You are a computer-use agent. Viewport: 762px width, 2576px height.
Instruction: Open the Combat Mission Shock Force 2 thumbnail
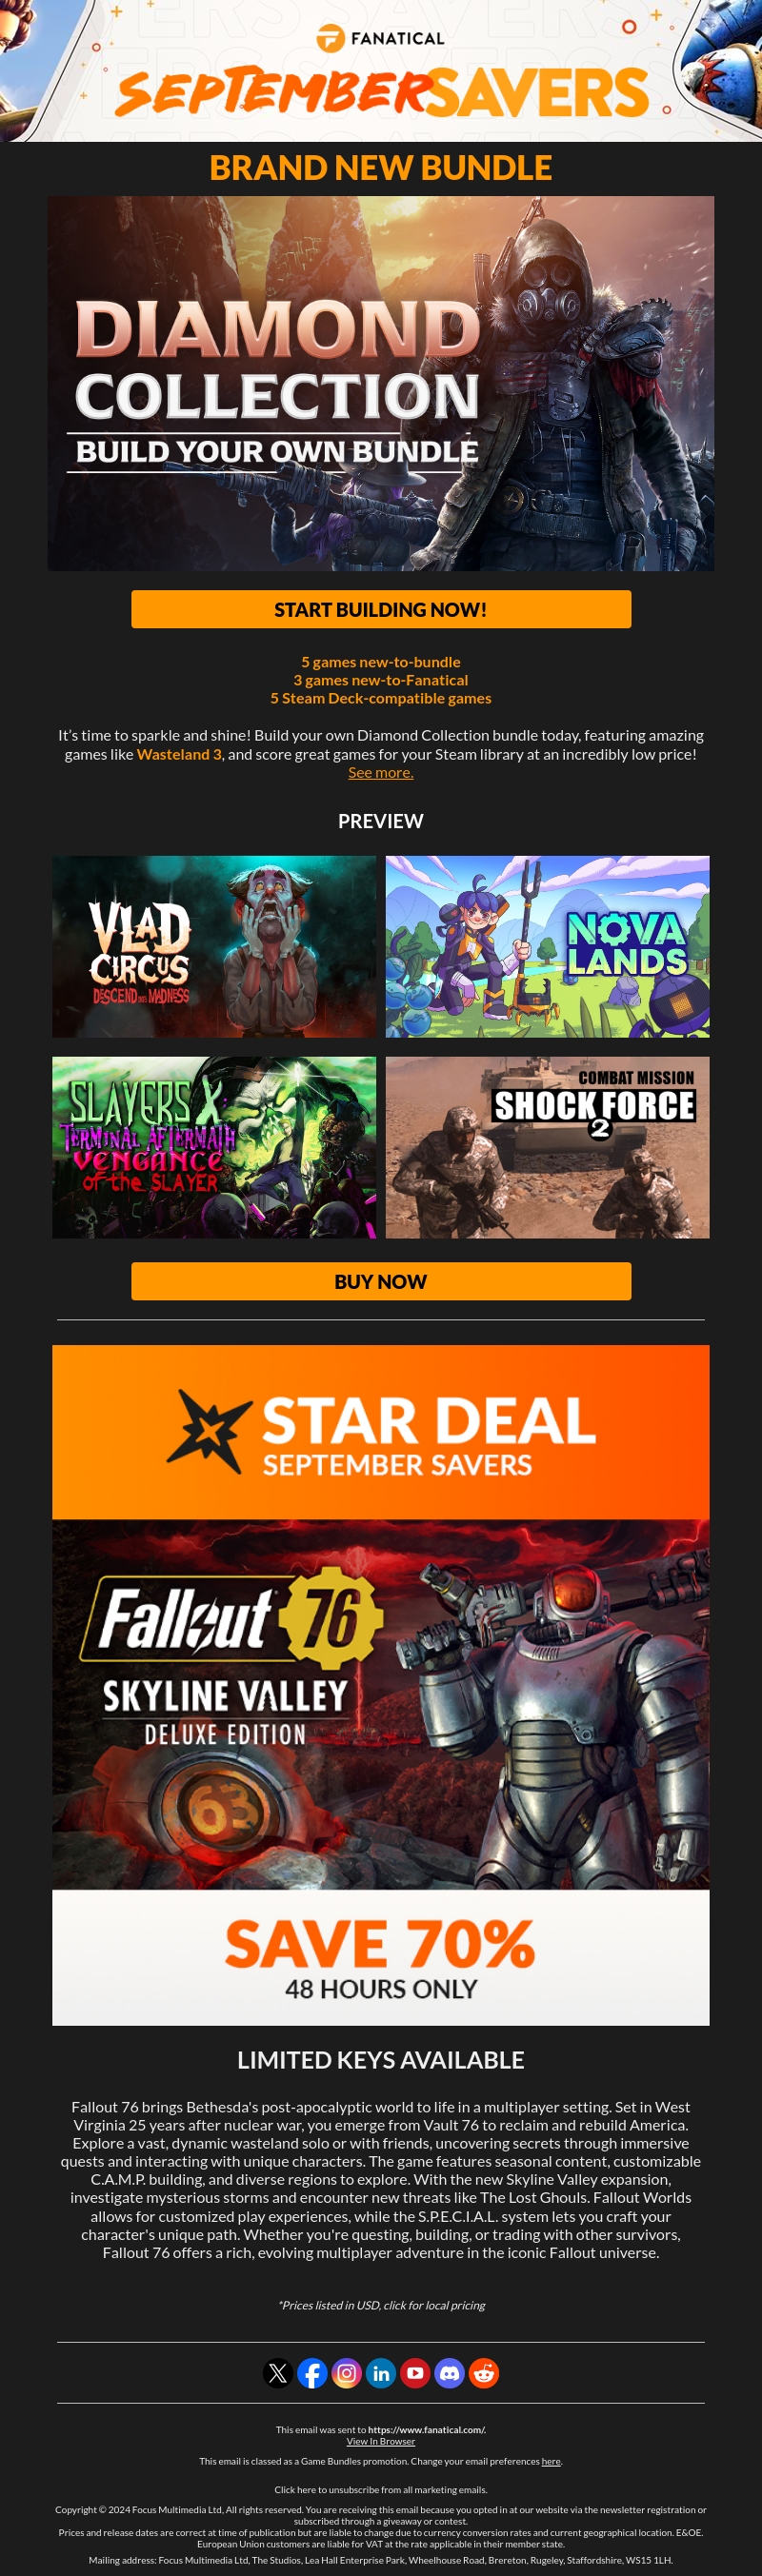coord(548,1148)
